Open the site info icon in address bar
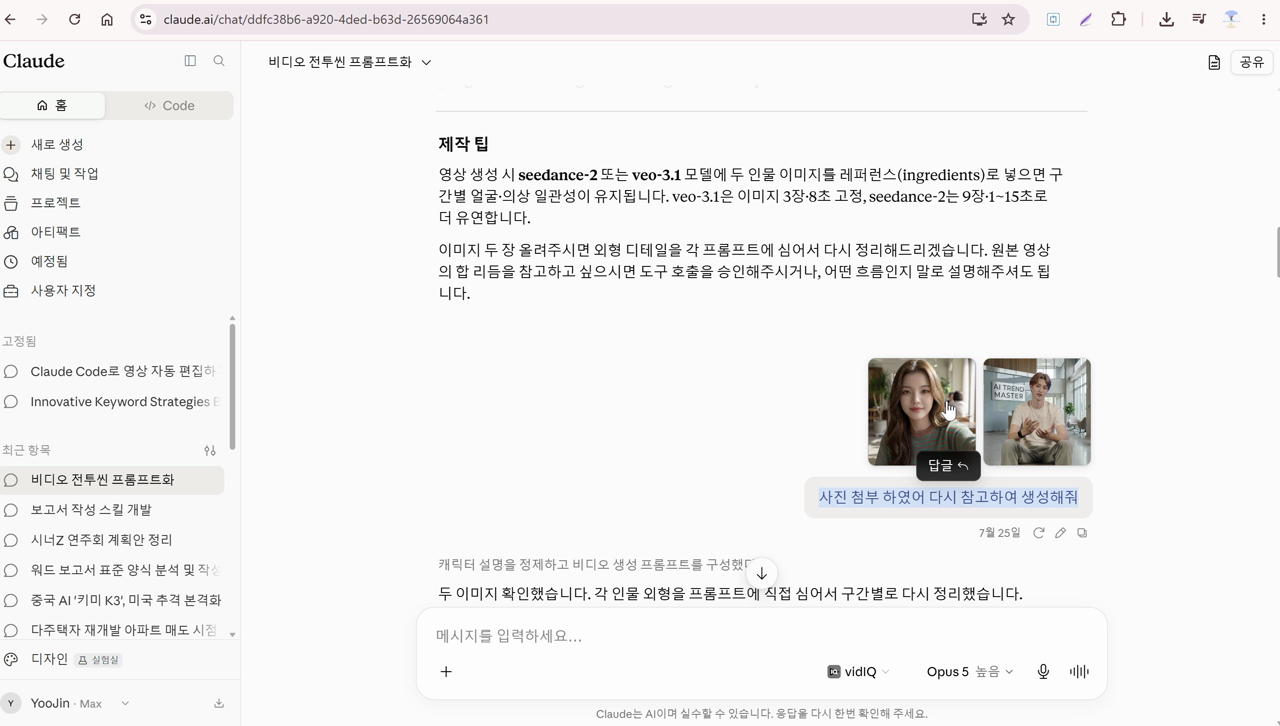Viewport: 1280px width, 726px height. (146, 19)
